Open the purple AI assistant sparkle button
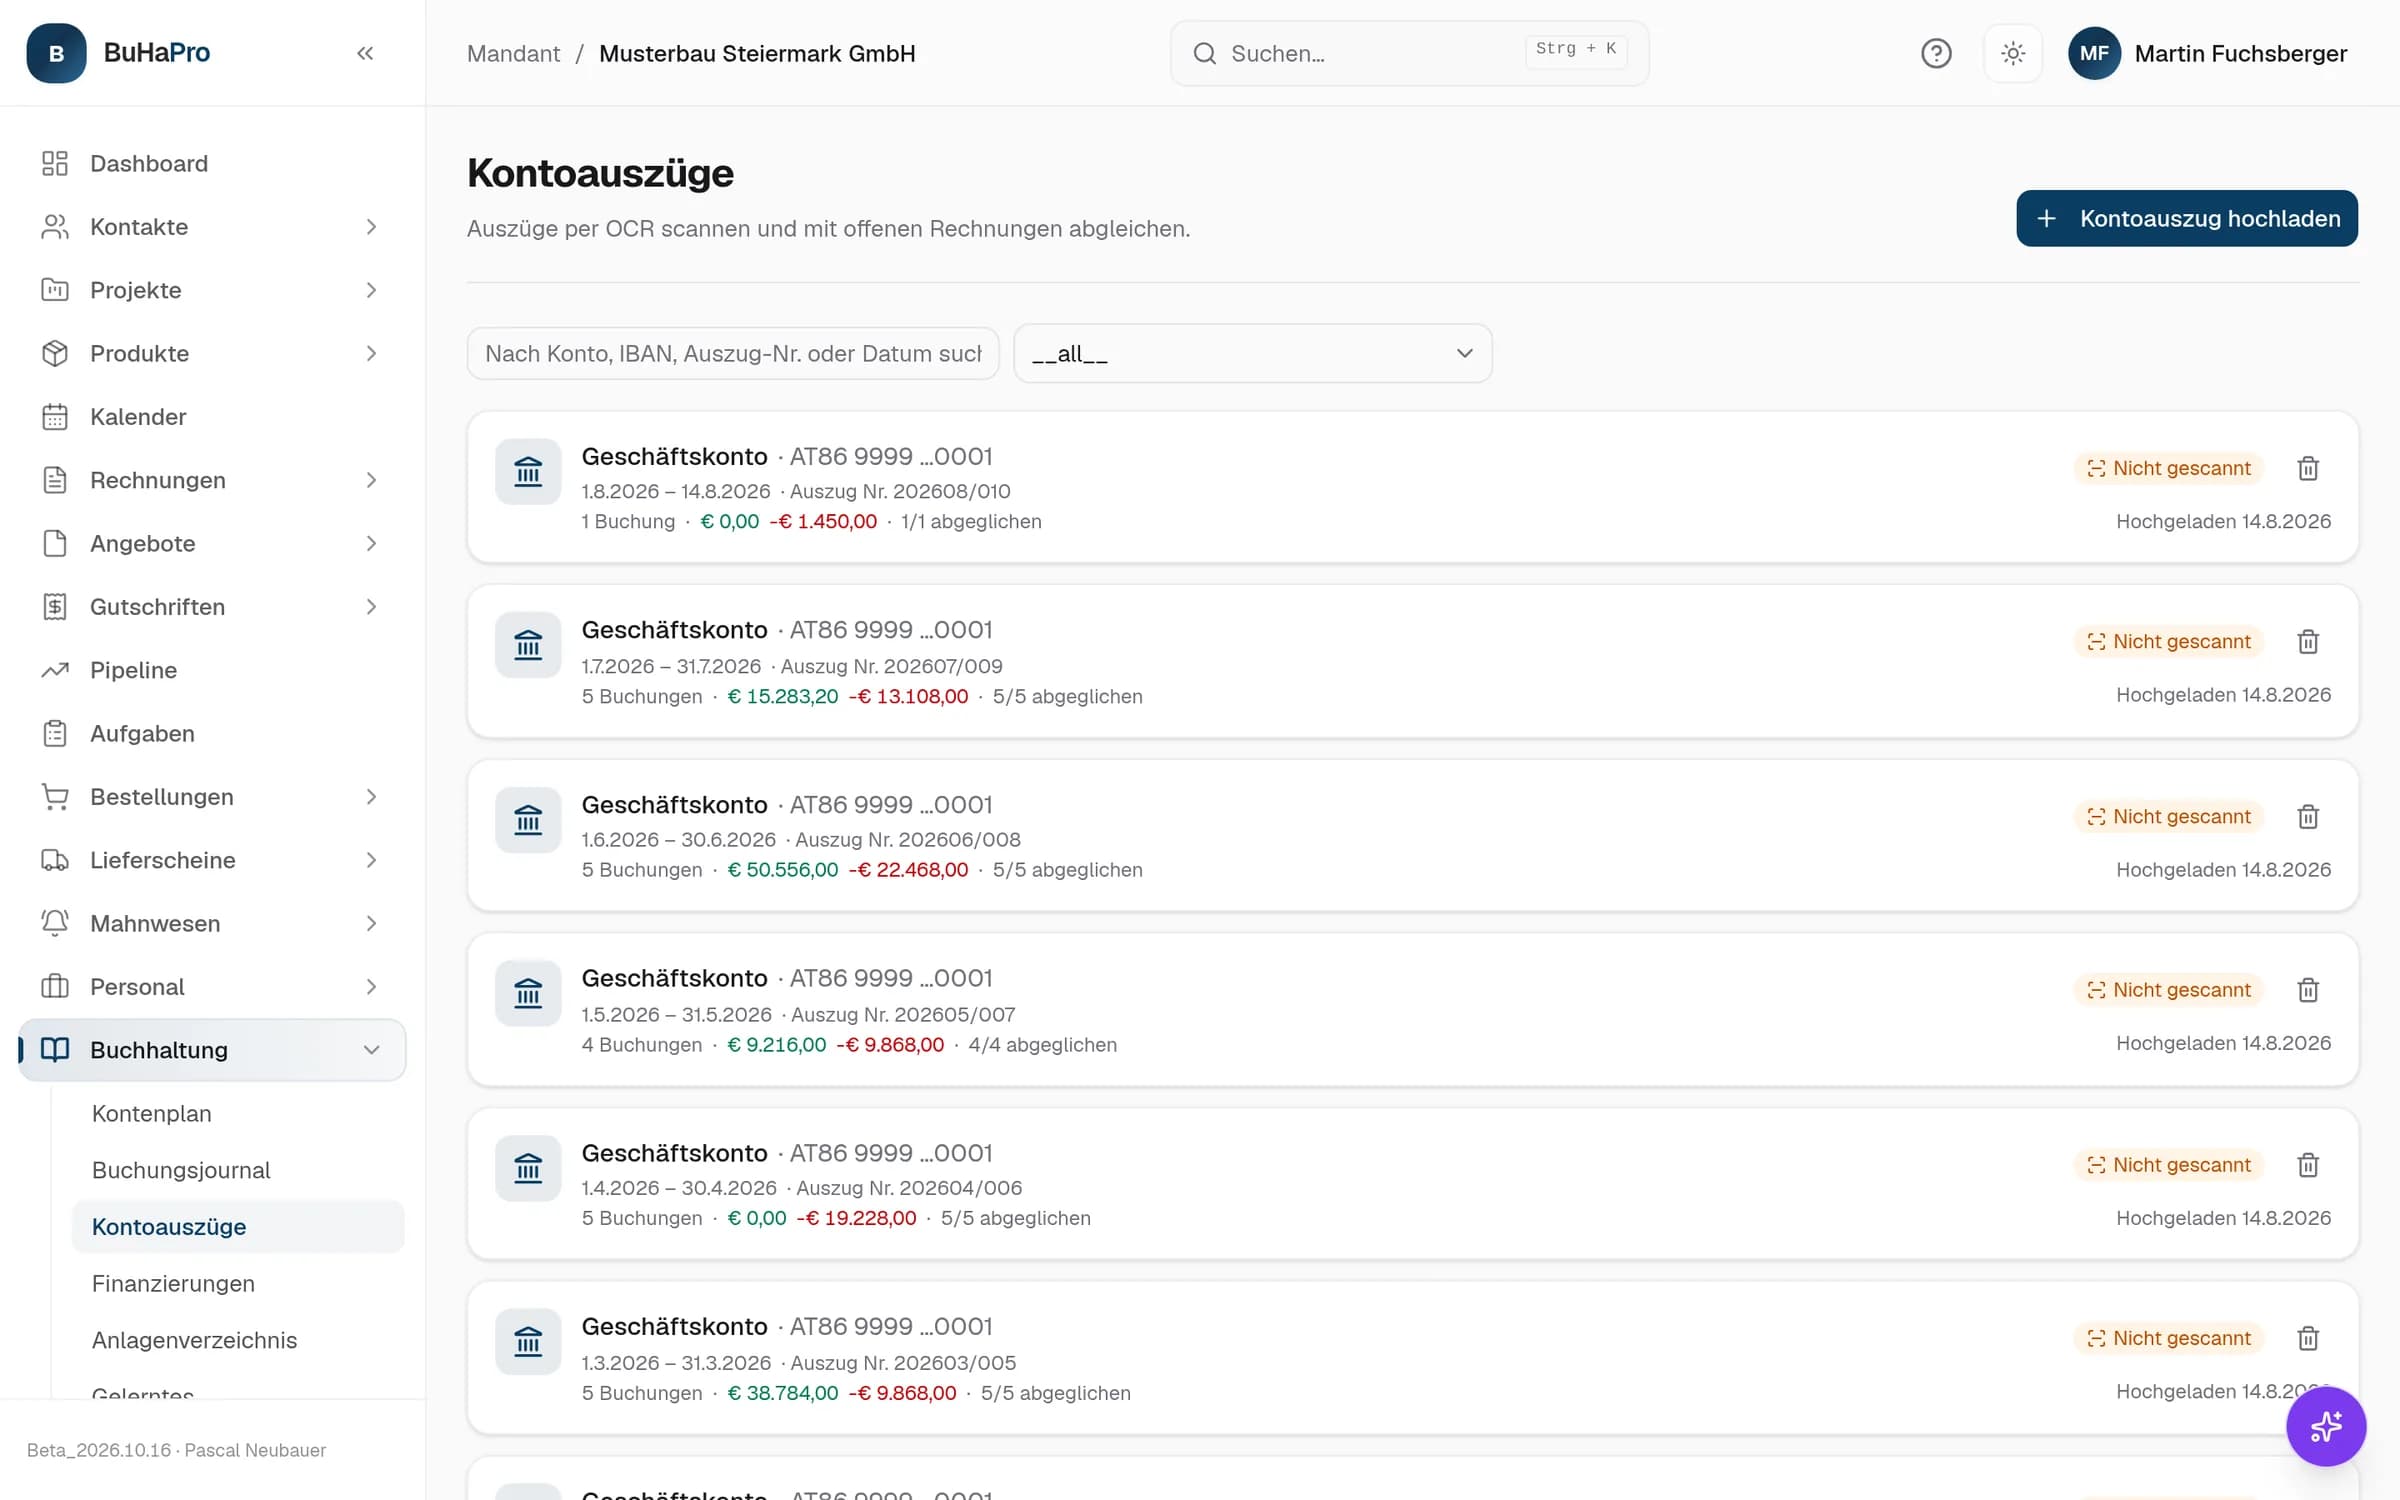Image resolution: width=2400 pixels, height=1500 pixels. coord(2326,1426)
